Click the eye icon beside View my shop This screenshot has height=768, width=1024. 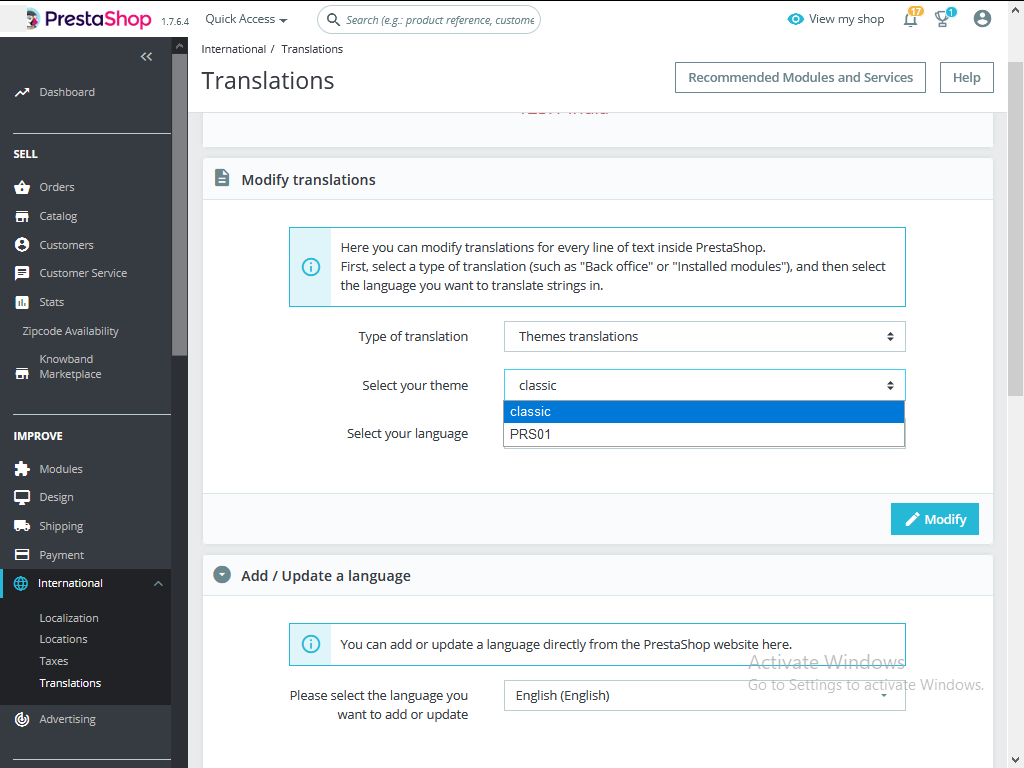coord(795,19)
